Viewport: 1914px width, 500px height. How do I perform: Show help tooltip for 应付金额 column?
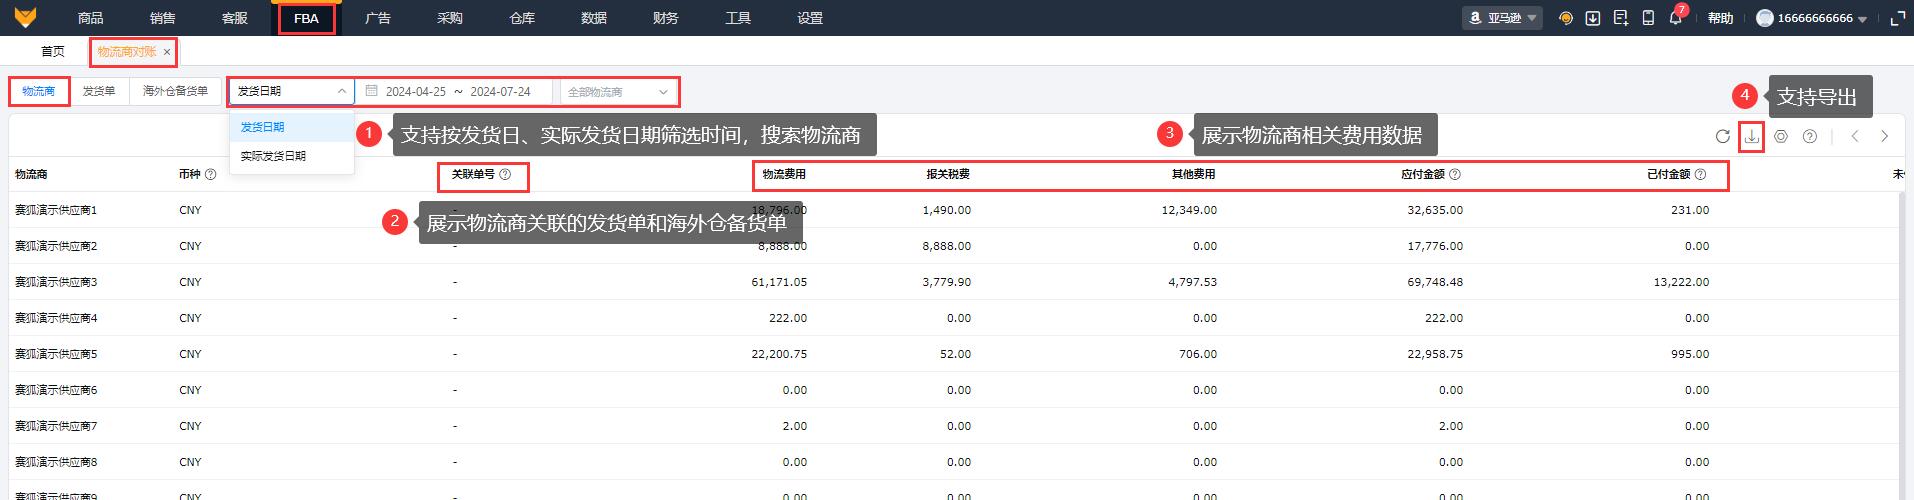point(1455,174)
